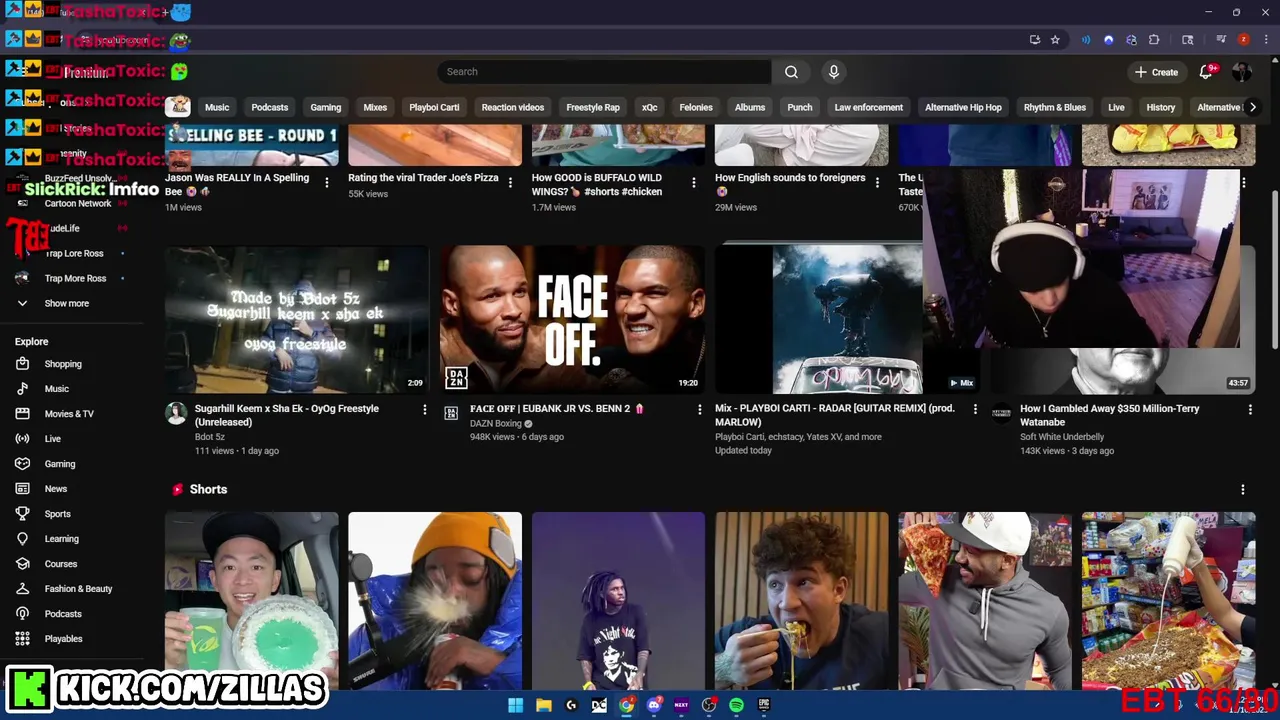Open options for Jason Spelling Bee video
The image size is (1280, 720).
point(327,182)
